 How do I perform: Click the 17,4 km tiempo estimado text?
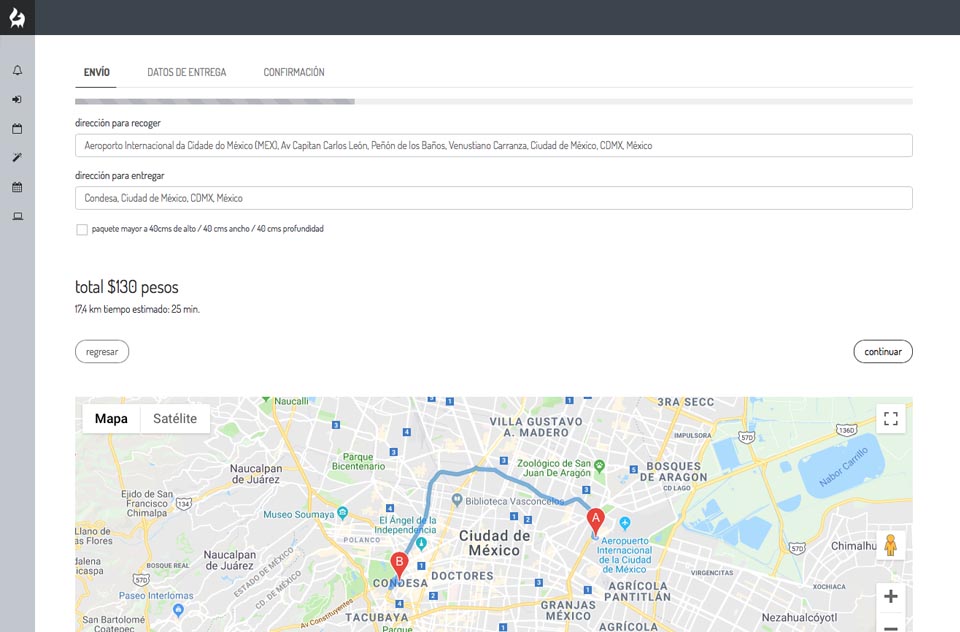(137, 309)
